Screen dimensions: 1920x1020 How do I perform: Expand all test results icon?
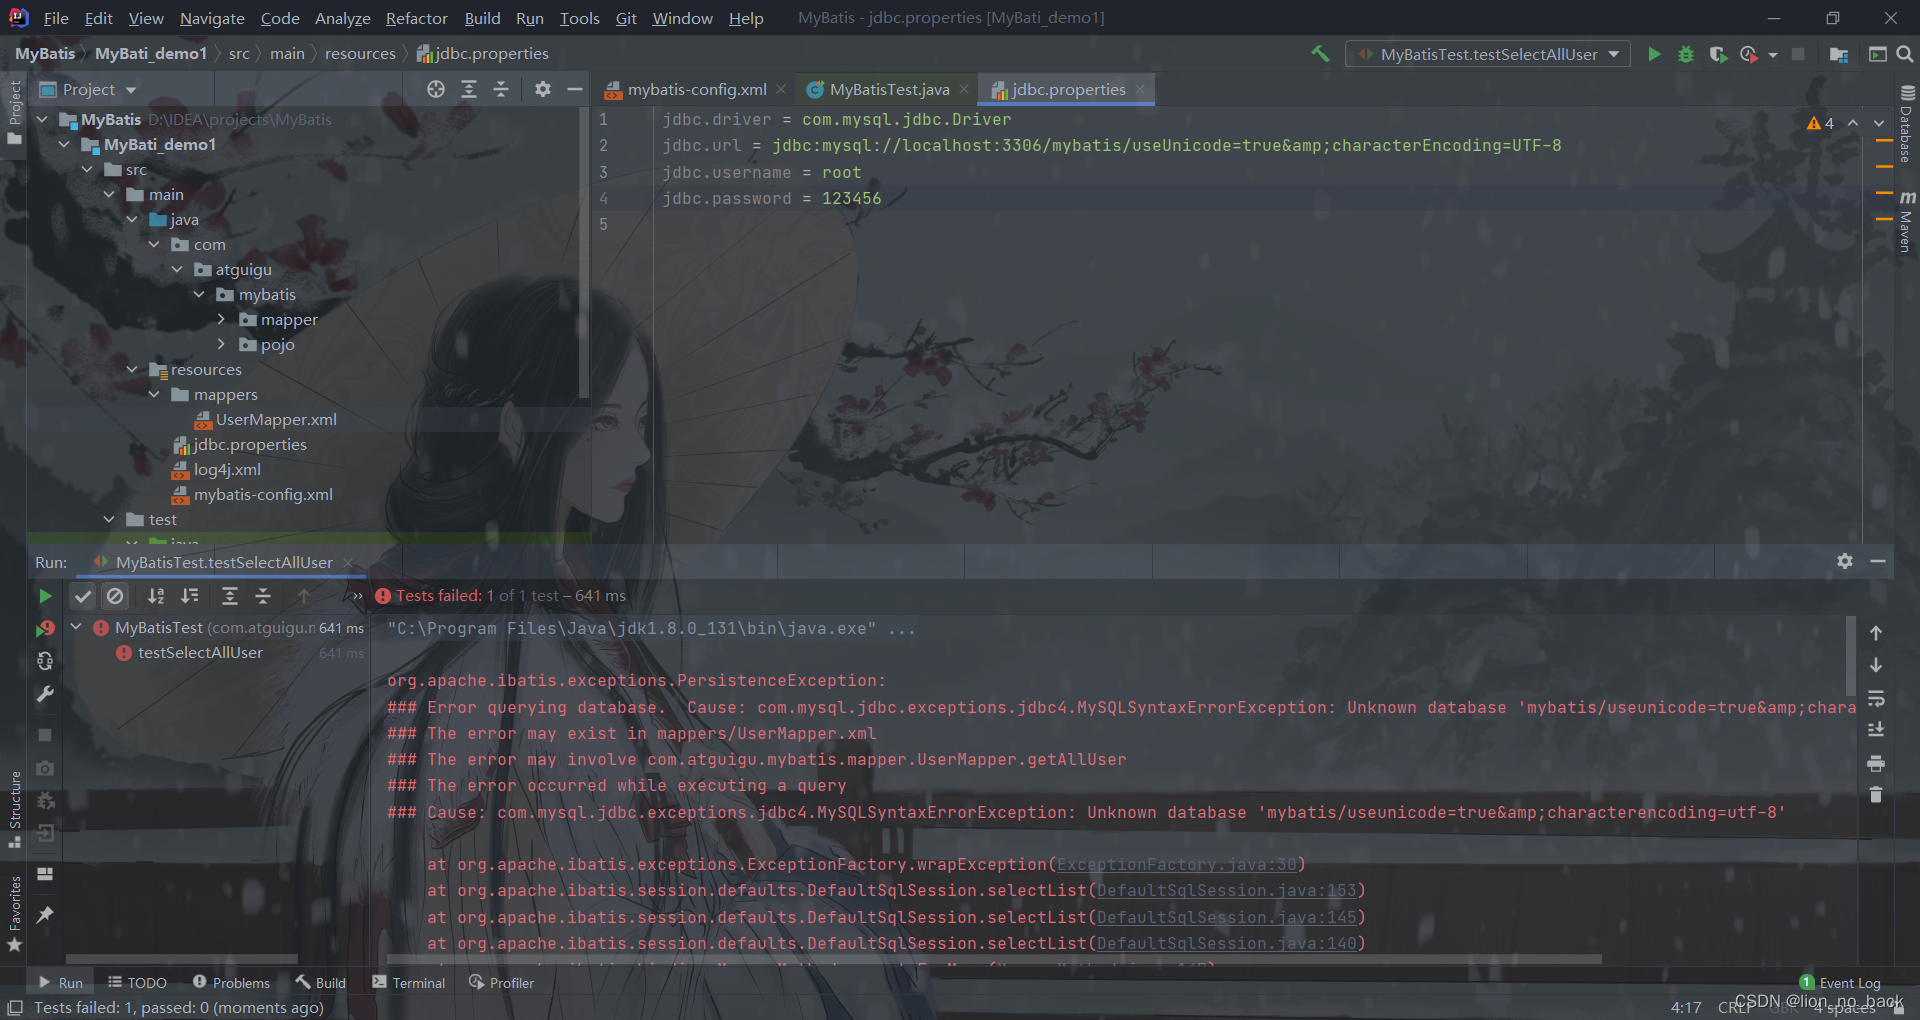pos(229,596)
